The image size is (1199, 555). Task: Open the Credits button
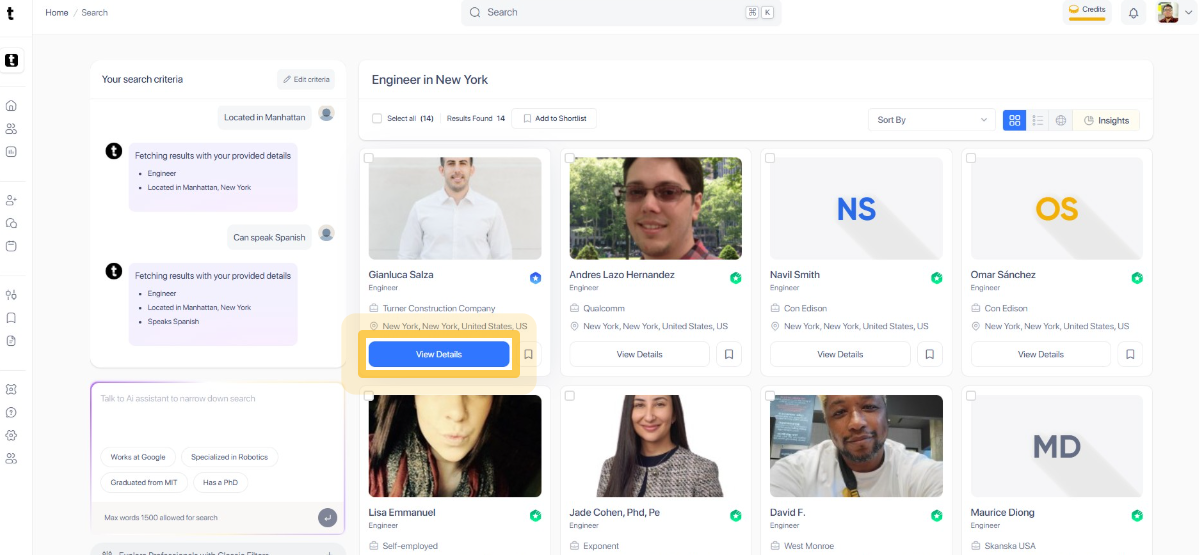[x=1087, y=12]
